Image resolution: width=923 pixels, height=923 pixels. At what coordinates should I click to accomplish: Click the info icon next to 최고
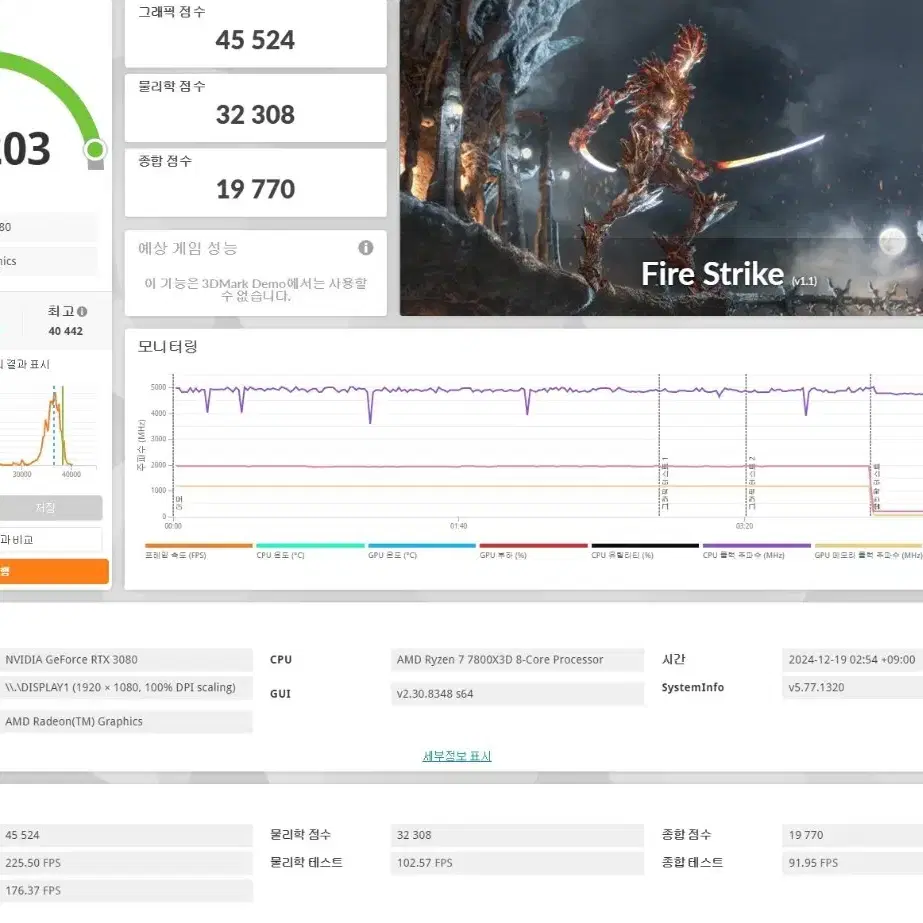coord(82,311)
